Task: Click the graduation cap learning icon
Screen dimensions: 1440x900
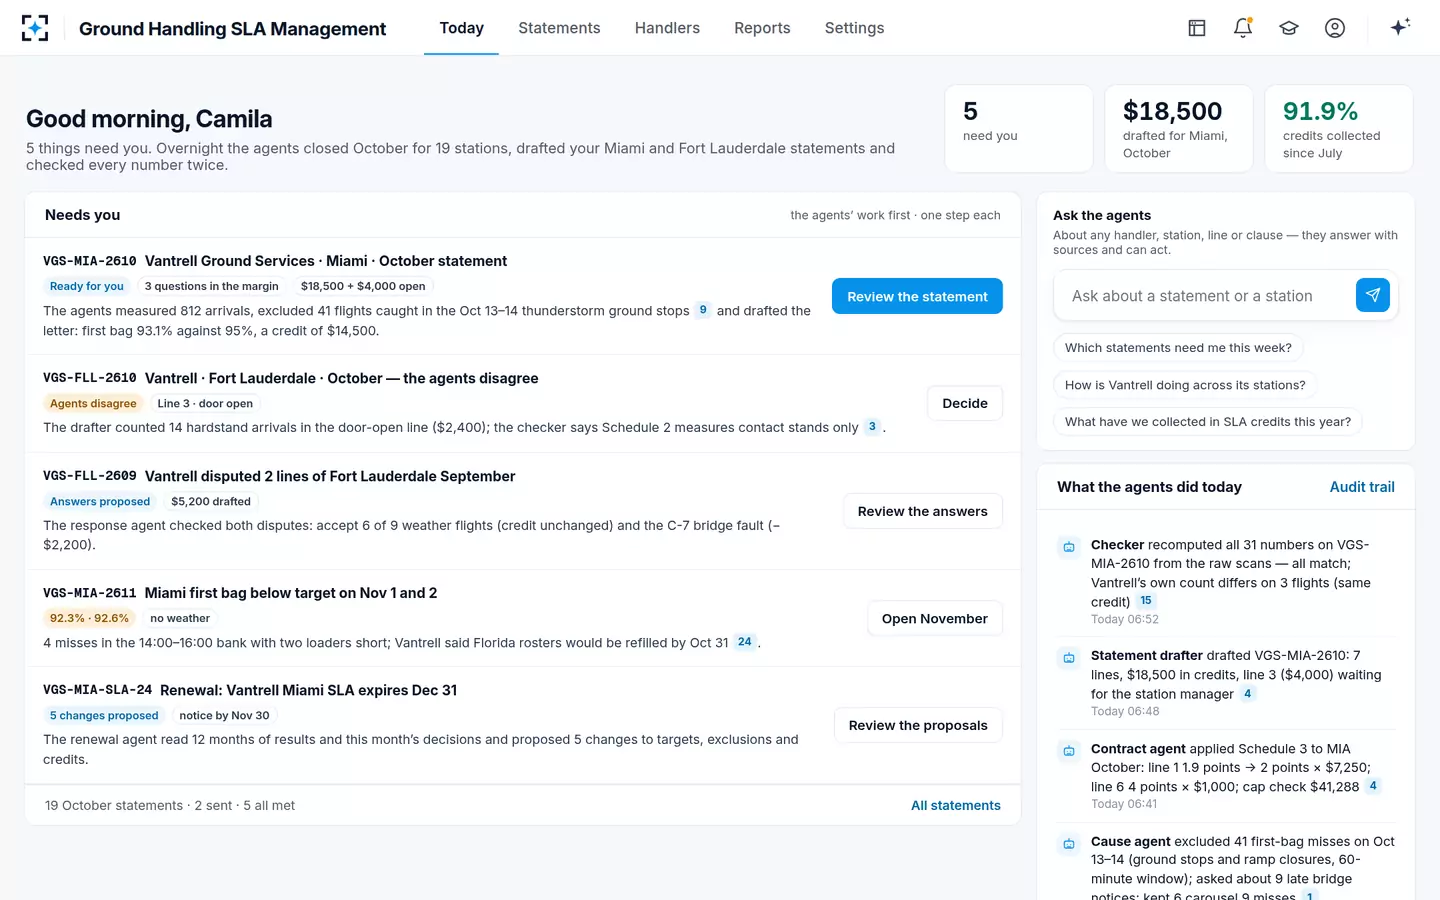Action: tap(1289, 28)
